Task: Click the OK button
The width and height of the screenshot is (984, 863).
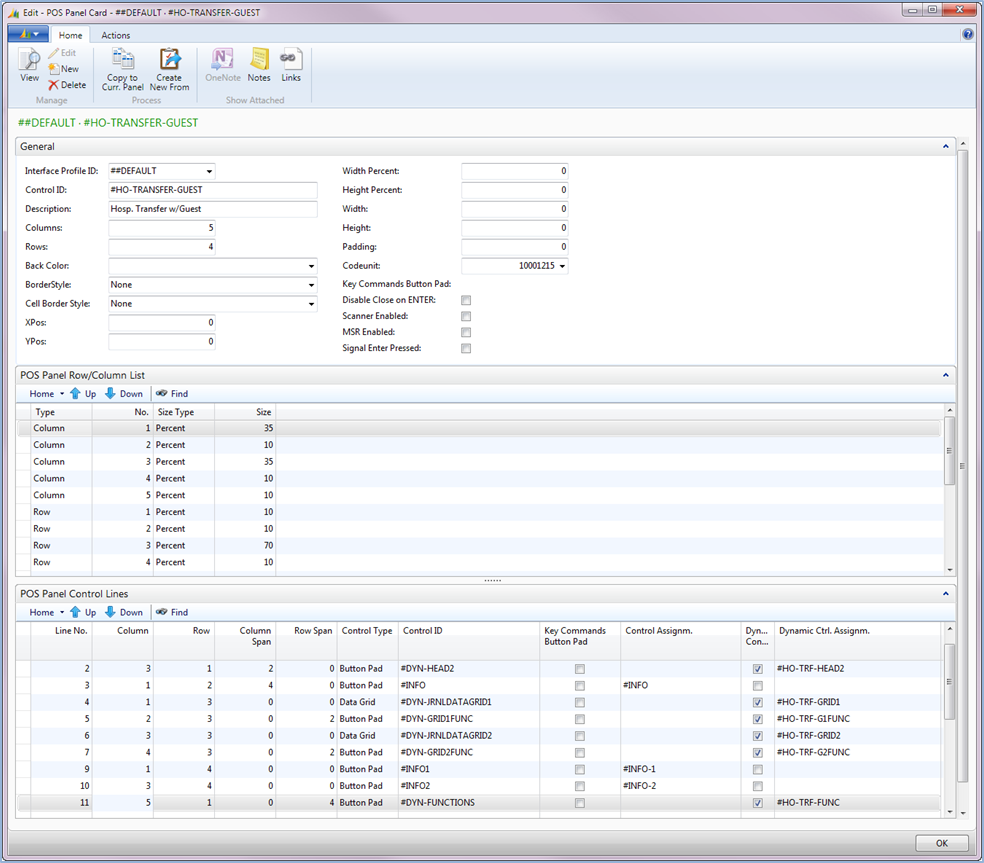Action: pyautogui.click(x=941, y=843)
